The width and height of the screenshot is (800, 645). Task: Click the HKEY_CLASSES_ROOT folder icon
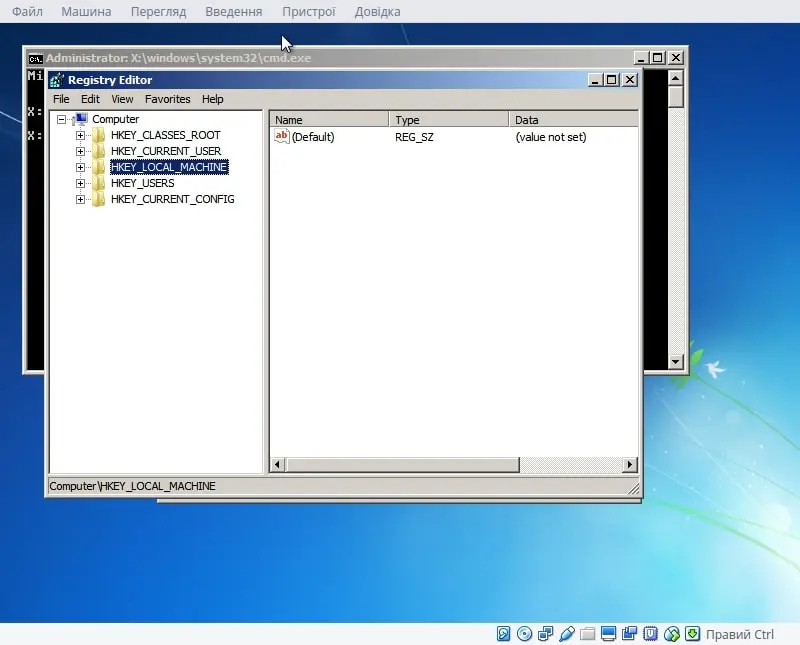point(98,135)
